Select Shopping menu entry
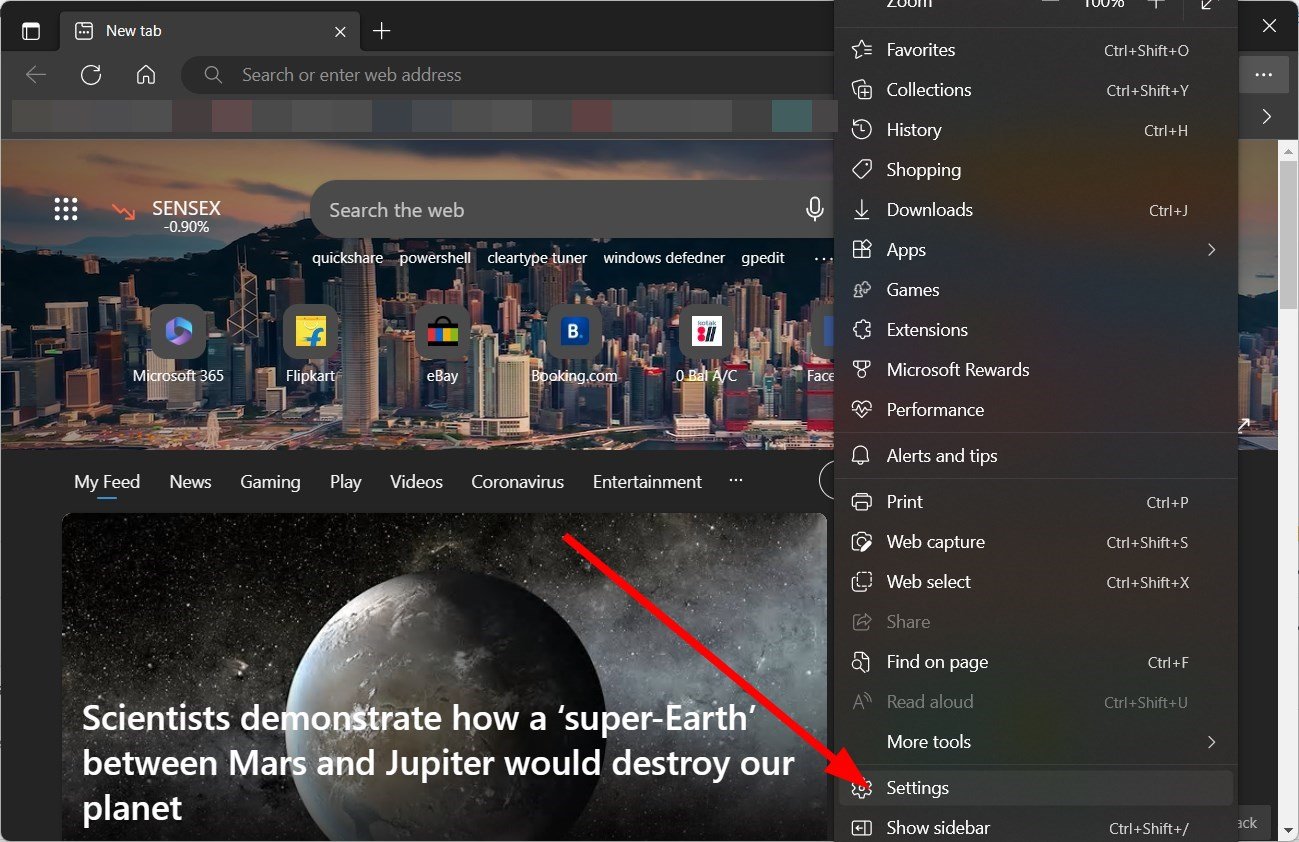The image size is (1299, 842). pyautogui.click(x=1036, y=170)
